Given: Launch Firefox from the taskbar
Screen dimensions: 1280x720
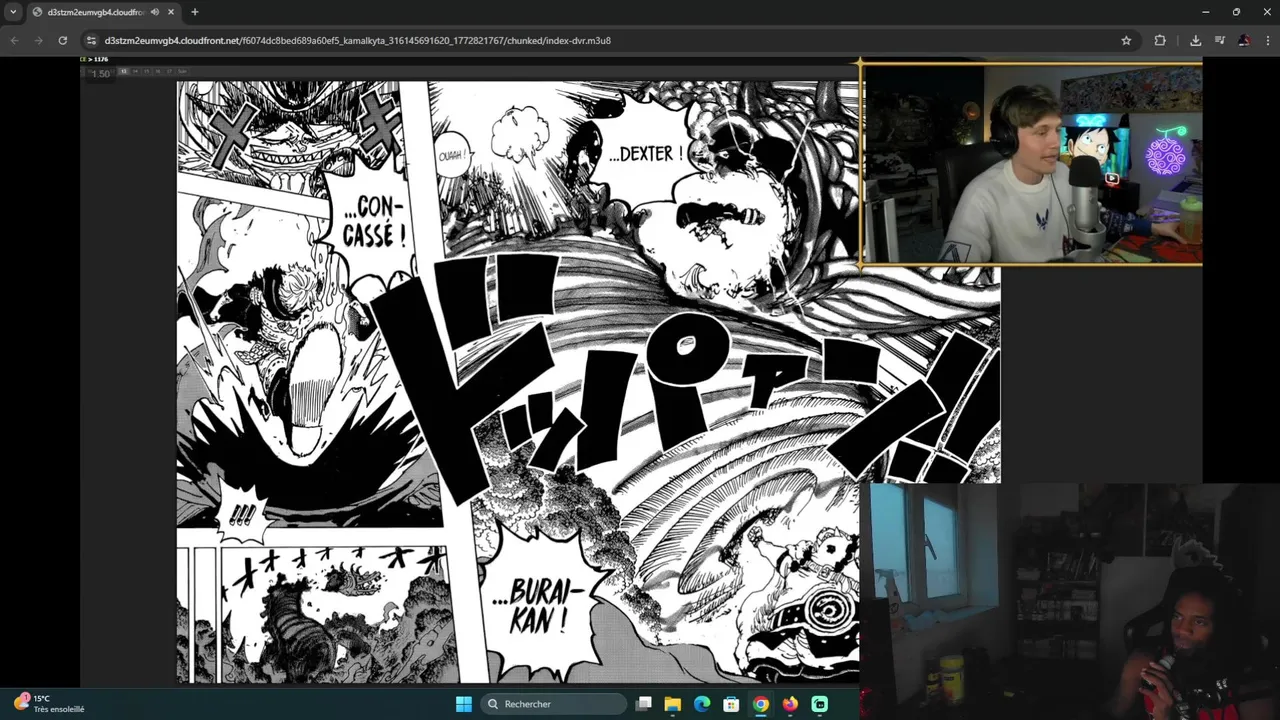Looking at the screenshot, I should pyautogui.click(x=790, y=704).
